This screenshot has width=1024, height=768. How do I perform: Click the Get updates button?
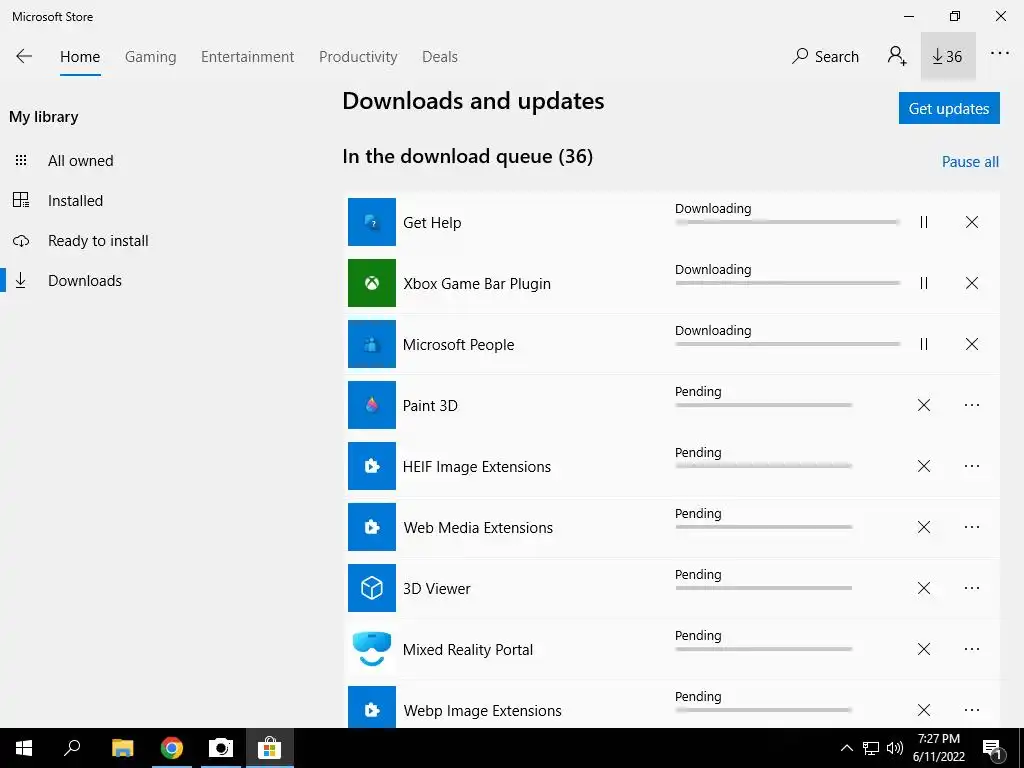949,108
